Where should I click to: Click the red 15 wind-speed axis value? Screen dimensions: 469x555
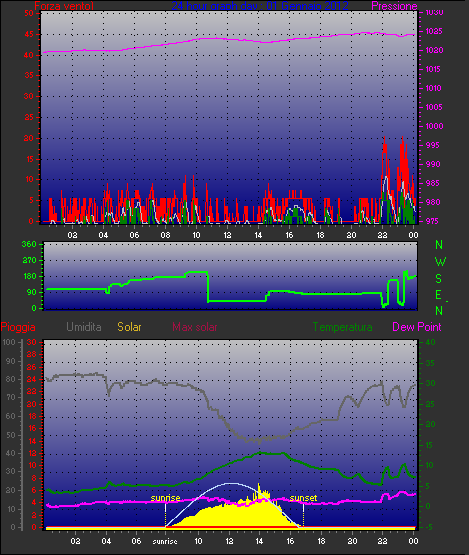pyautogui.click(x=29, y=159)
